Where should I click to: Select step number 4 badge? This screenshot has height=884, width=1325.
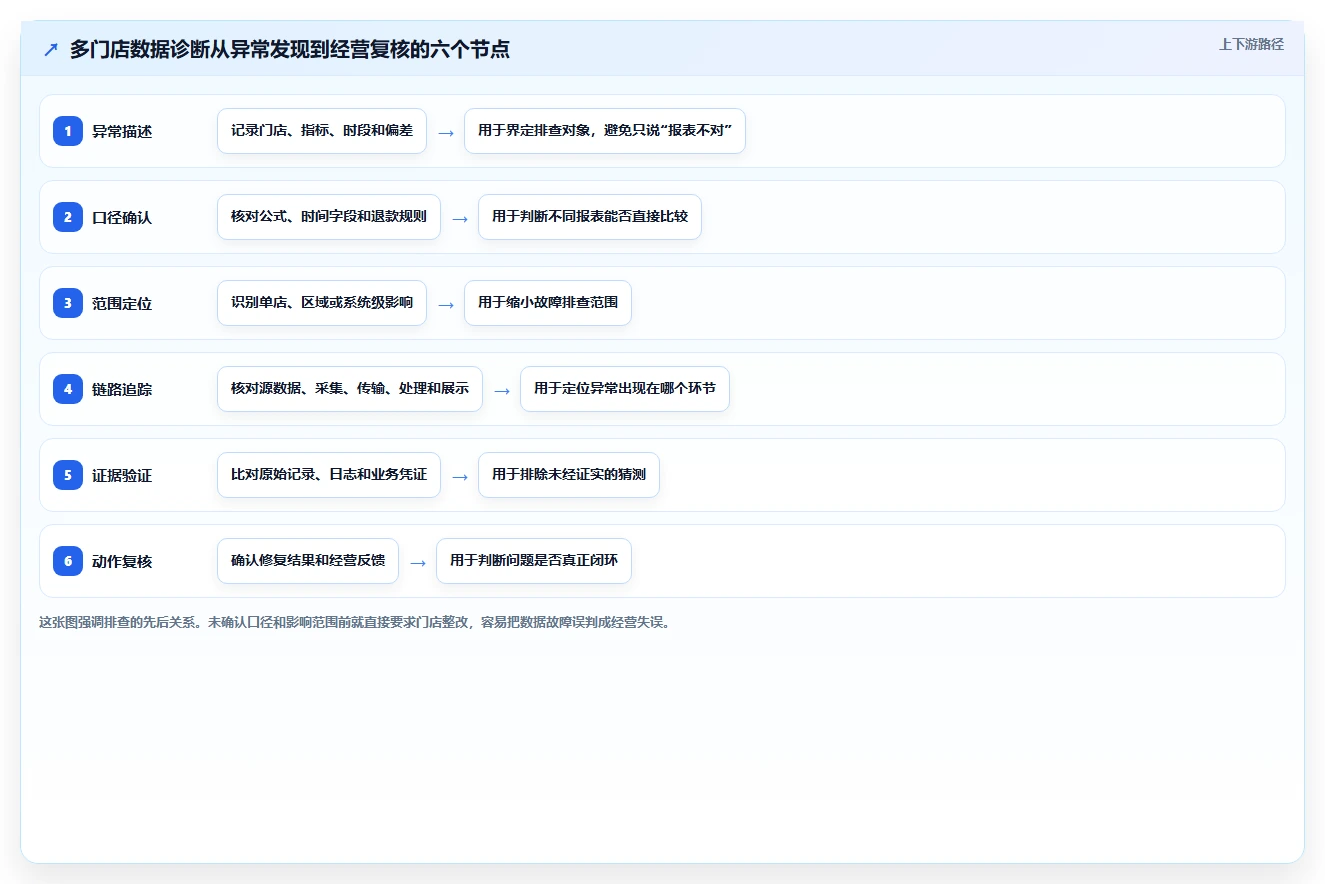(68, 389)
